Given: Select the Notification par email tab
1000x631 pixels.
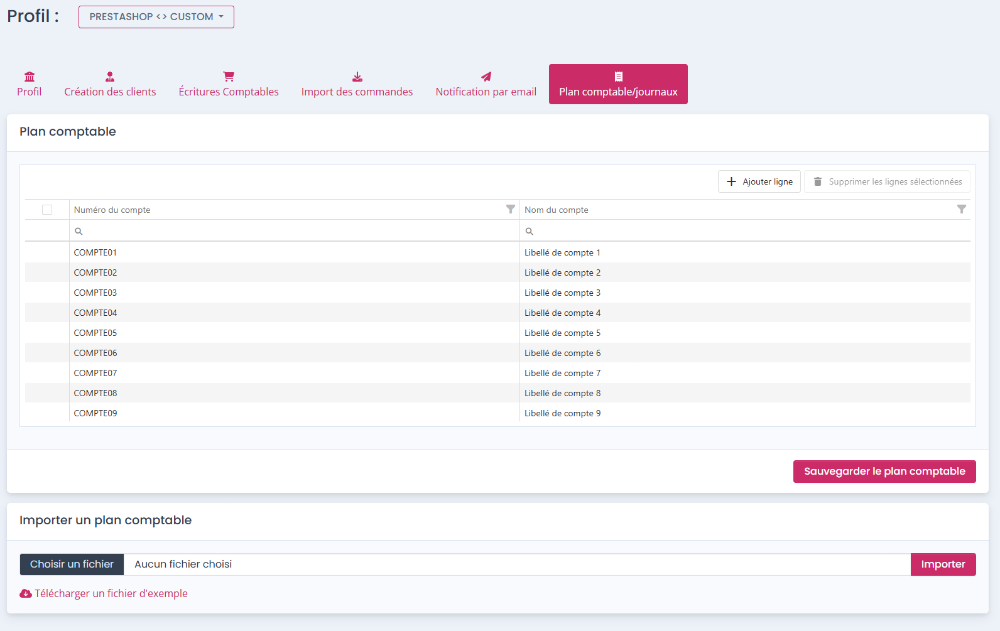Looking at the screenshot, I should click(x=486, y=84).
